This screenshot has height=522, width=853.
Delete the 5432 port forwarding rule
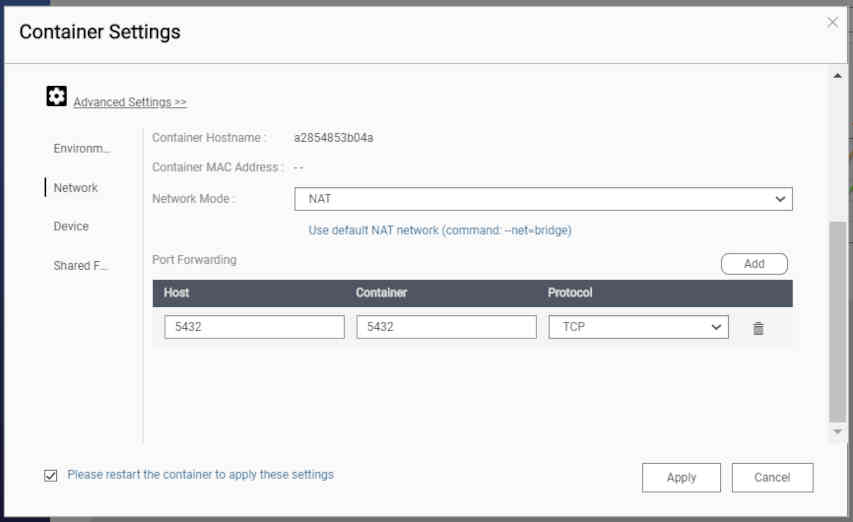click(758, 328)
